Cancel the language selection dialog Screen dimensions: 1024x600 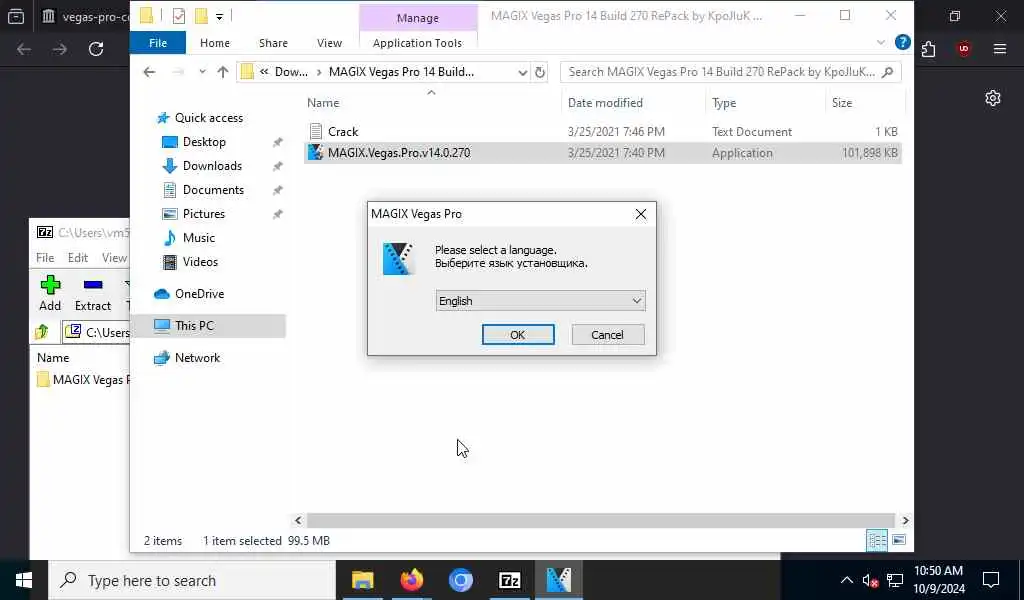pyautogui.click(x=607, y=335)
